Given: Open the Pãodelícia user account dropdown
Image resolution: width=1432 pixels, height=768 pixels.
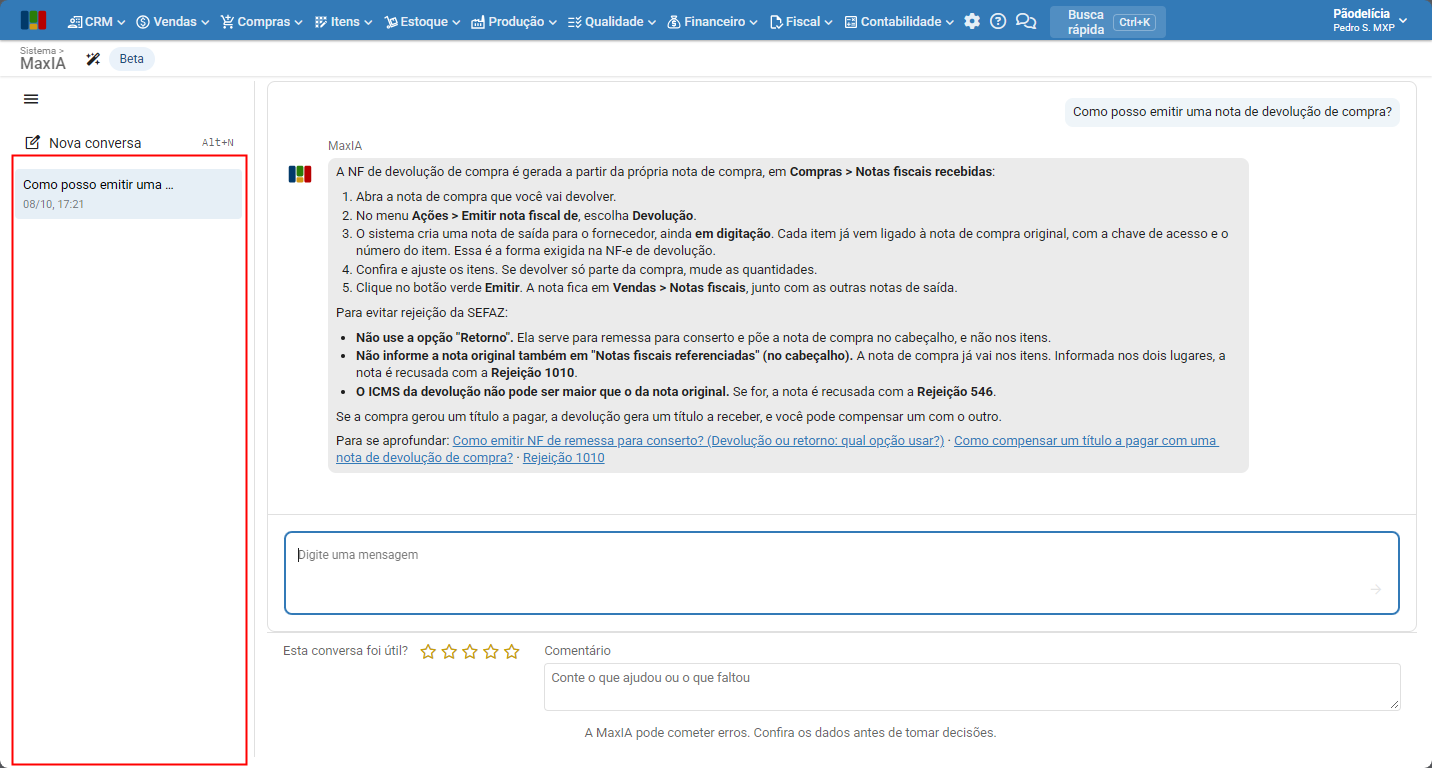Looking at the screenshot, I should coord(1370,21).
